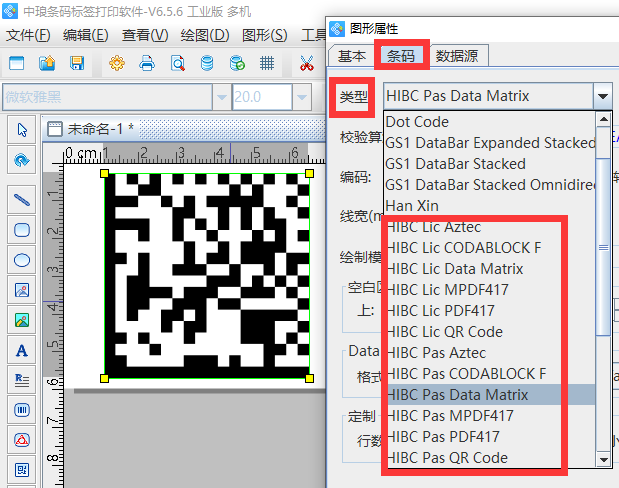Click the font size field 20.0
The height and width of the screenshot is (488, 619).
262,97
